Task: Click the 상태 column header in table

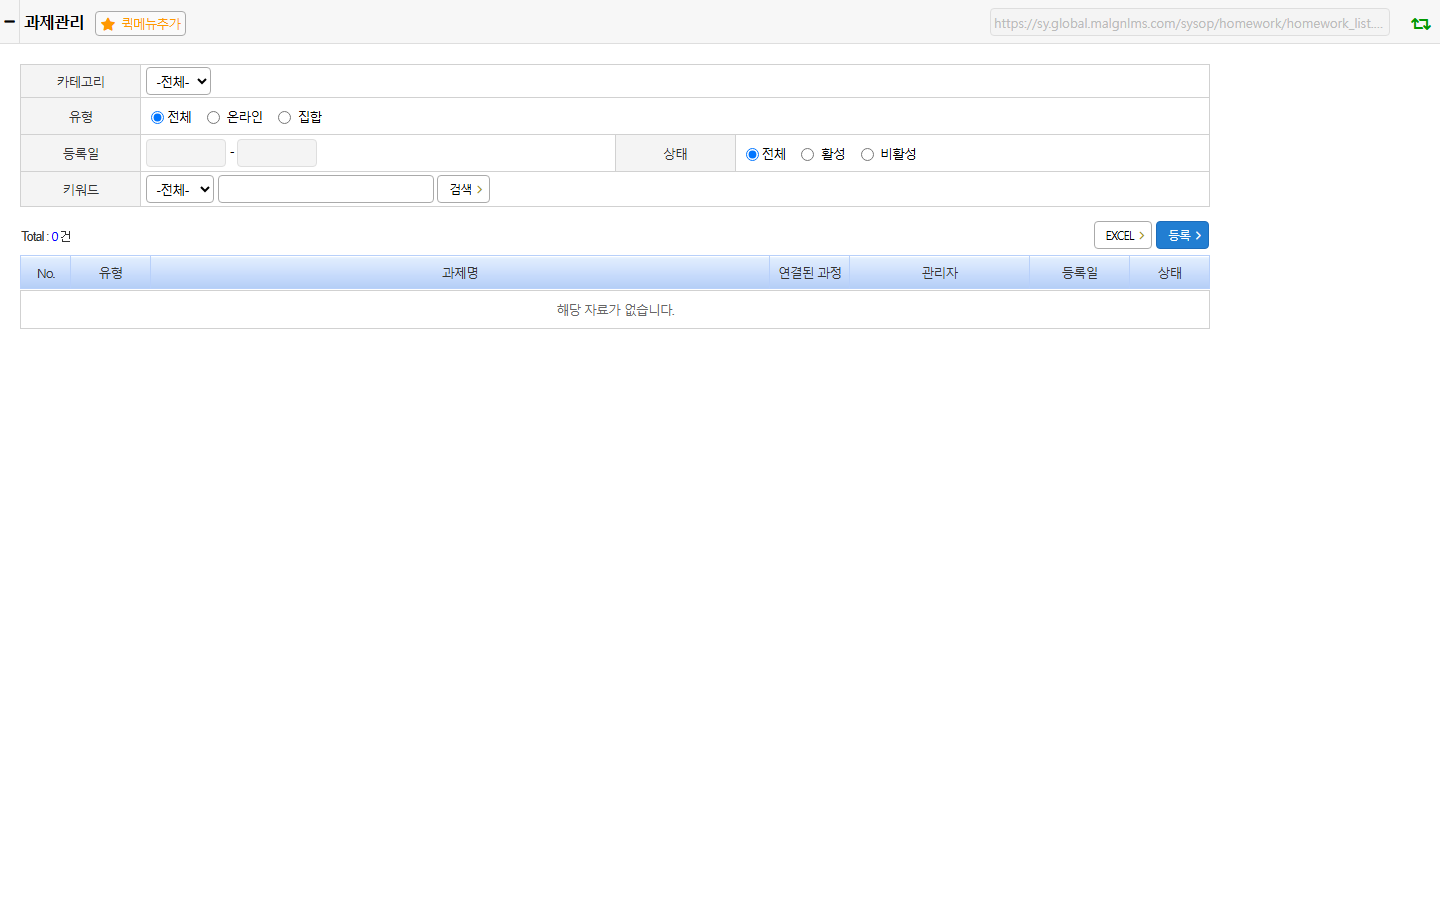Action: tap(1170, 273)
